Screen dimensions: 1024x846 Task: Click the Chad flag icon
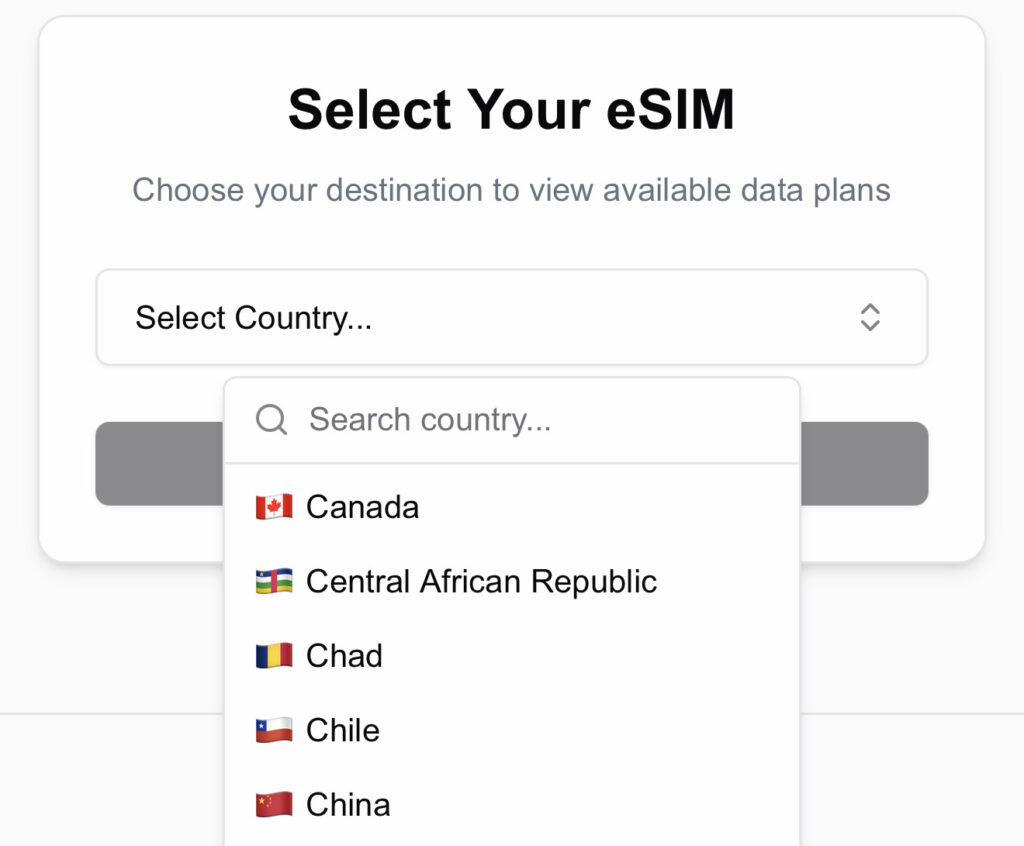click(274, 656)
